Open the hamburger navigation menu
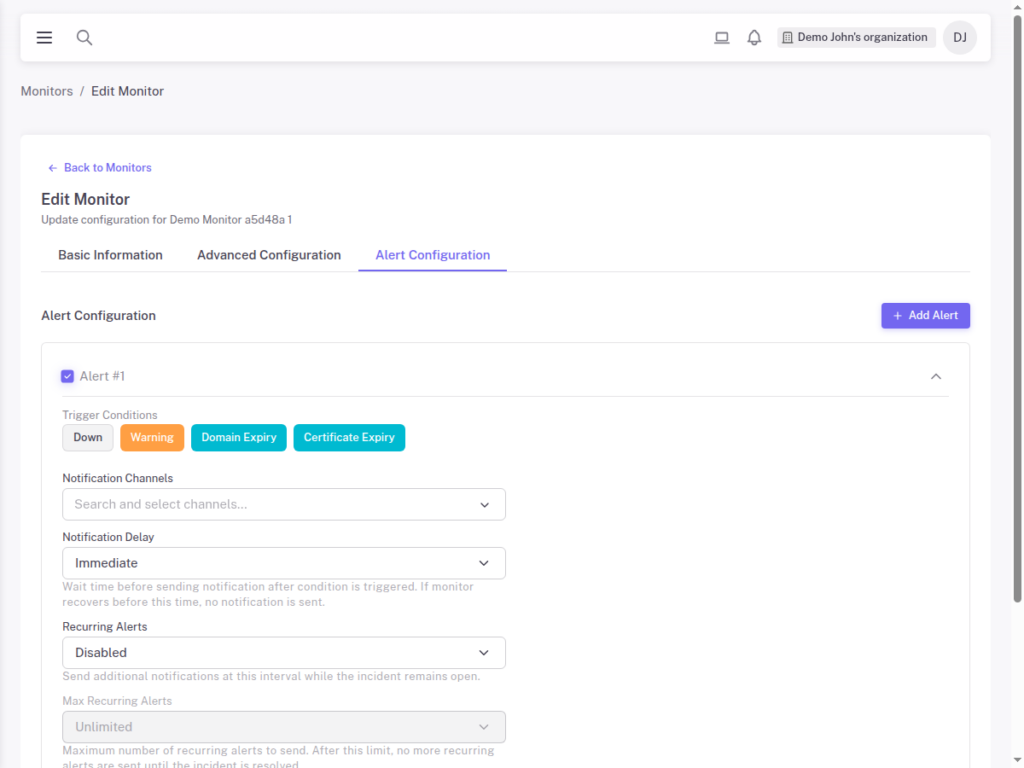1024x768 pixels. [x=44, y=38]
